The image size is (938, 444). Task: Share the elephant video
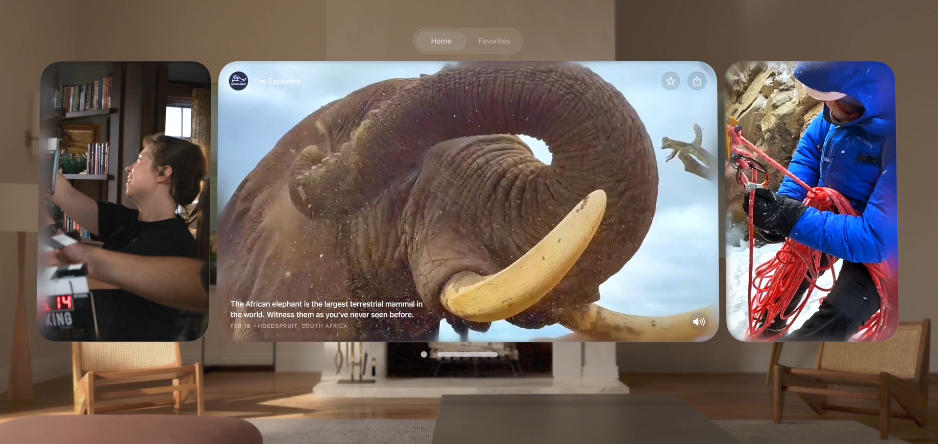pyautogui.click(x=697, y=81)
